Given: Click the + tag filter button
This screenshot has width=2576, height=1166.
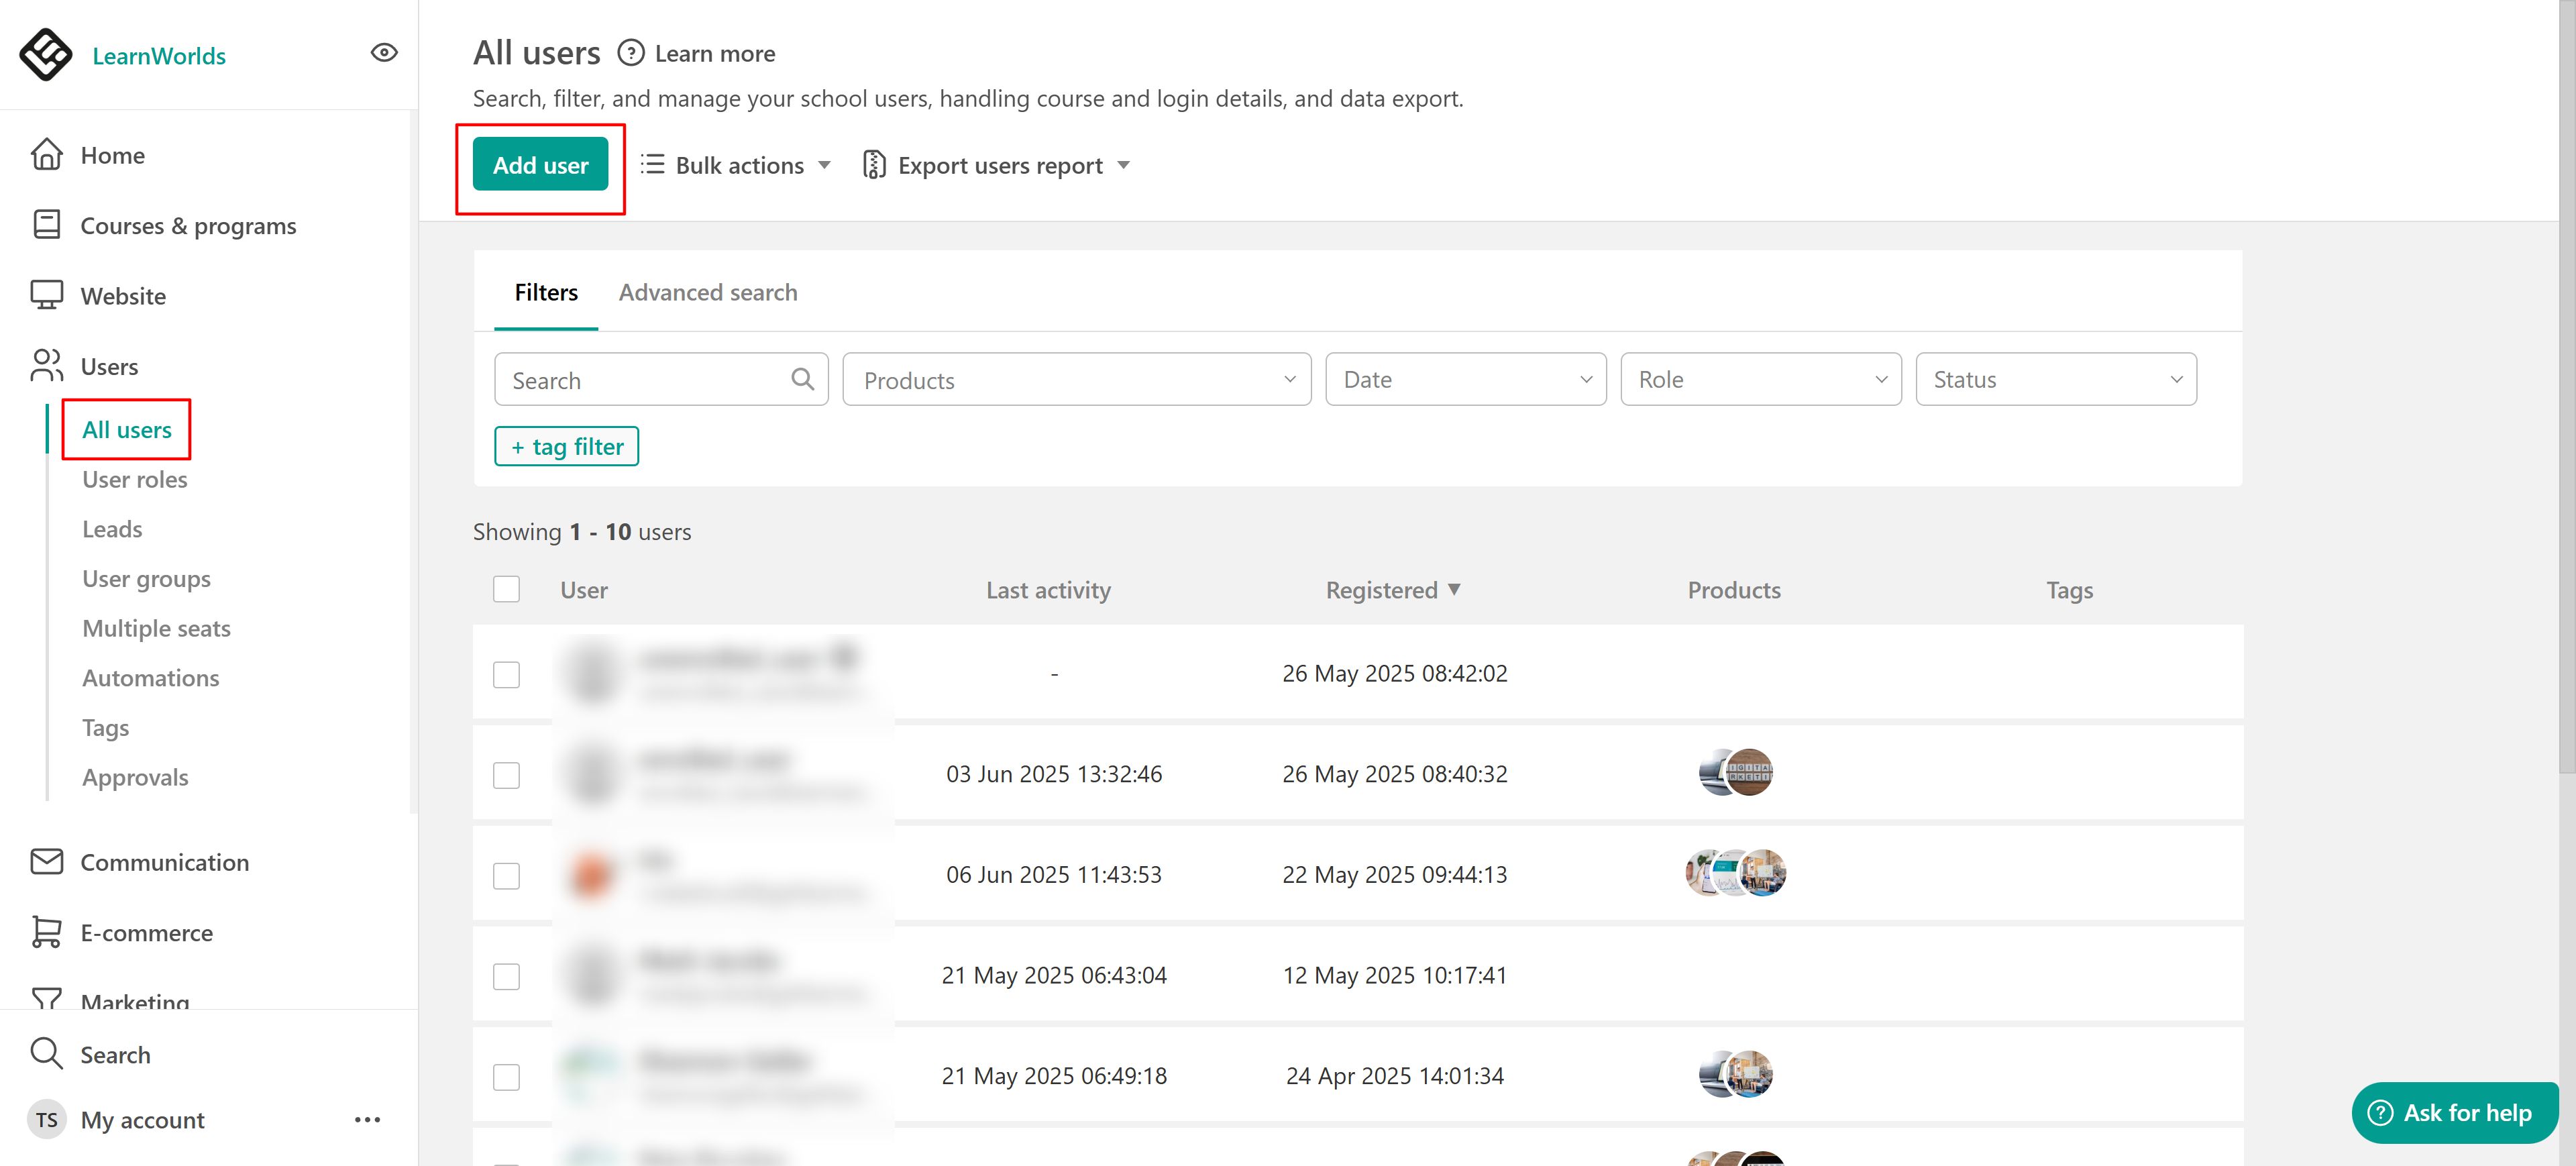Looking at the screenshot, I should pyautogui.click(x=566, y=446).
